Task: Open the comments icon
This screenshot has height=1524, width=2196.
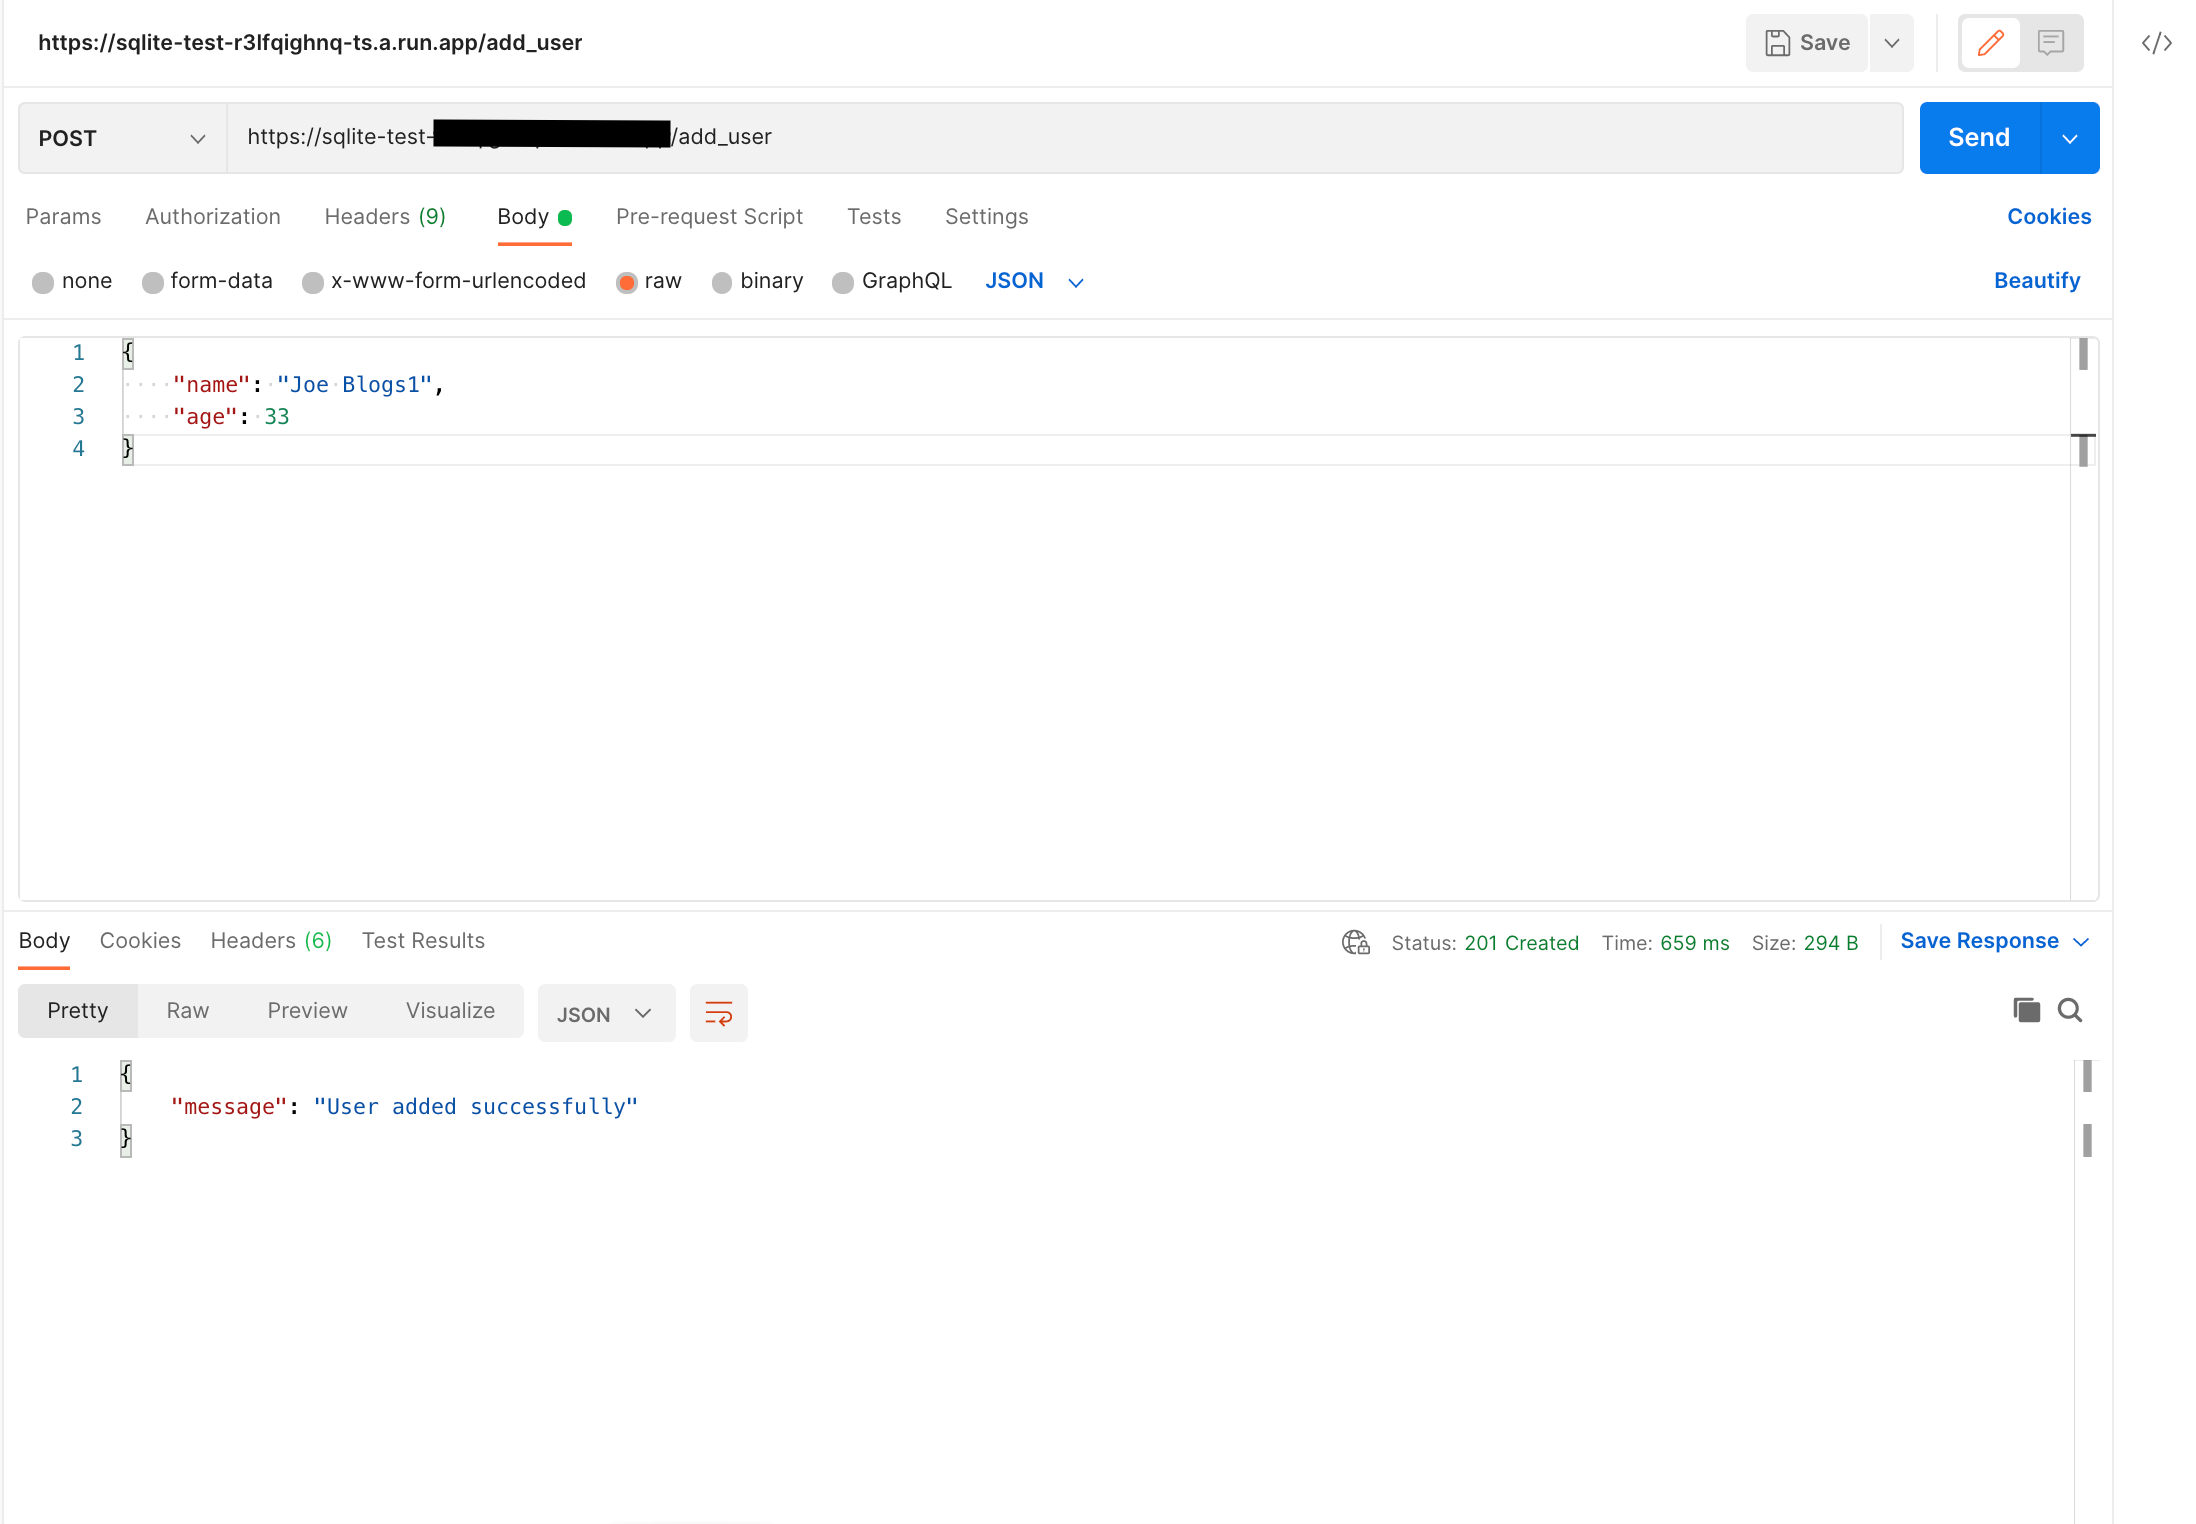Action: [2051, 43]
